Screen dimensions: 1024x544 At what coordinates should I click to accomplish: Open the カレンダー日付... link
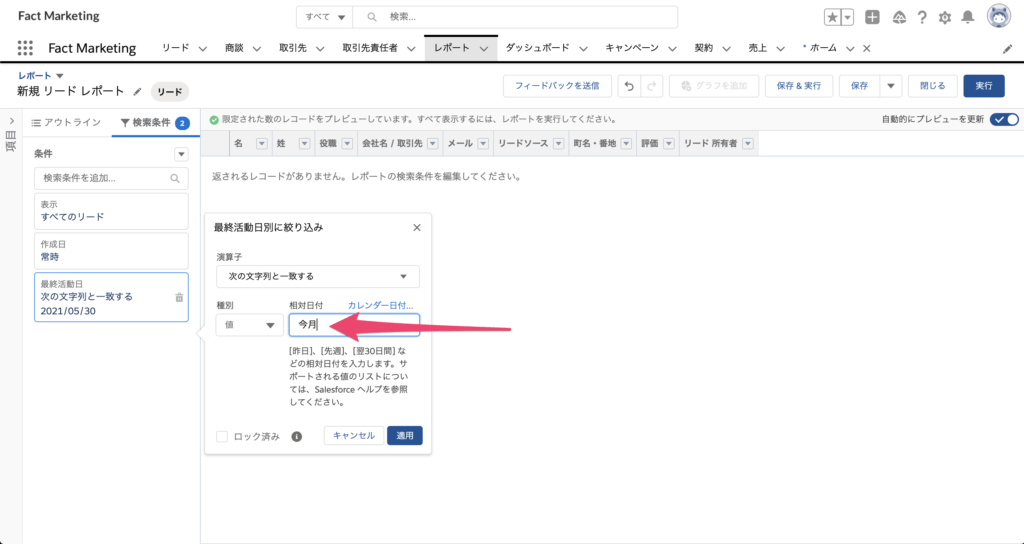click(381, 306)
